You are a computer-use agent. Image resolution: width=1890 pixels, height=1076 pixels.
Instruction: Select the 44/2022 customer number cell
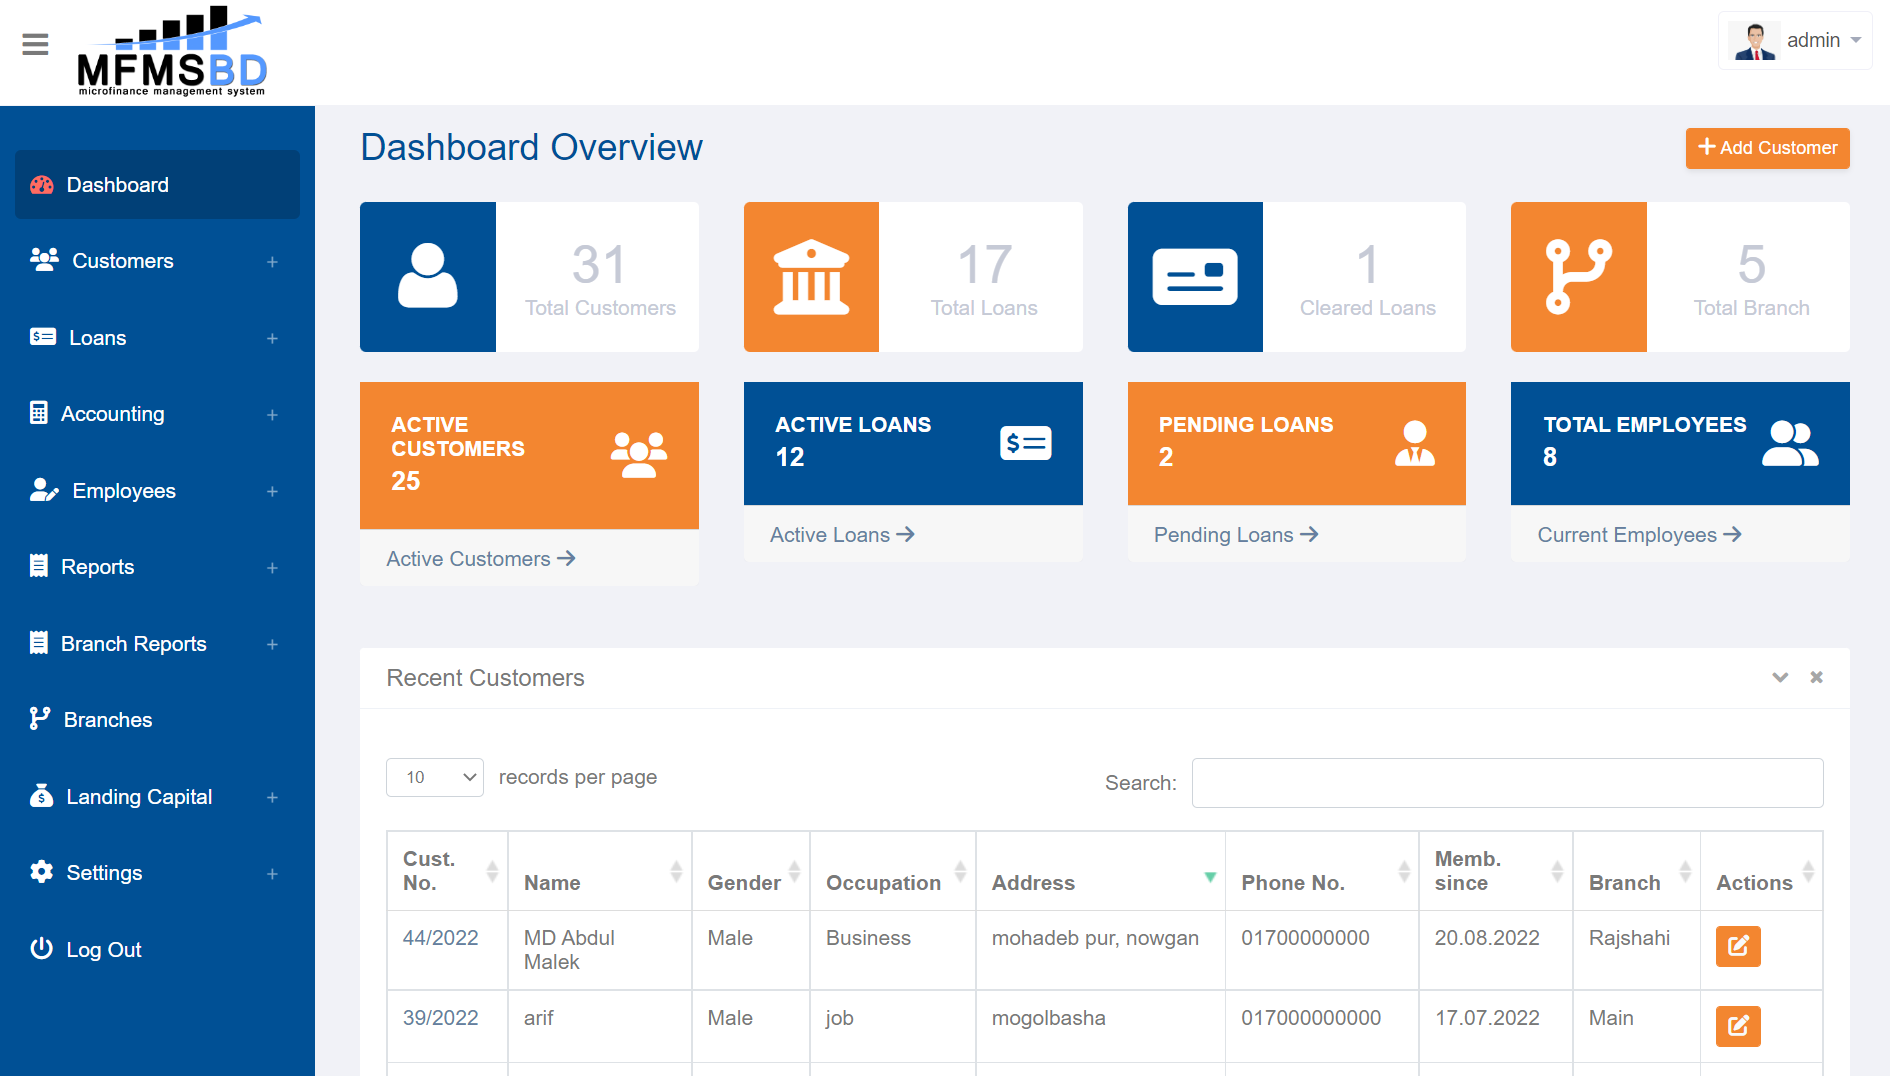(x=448, y=950)
